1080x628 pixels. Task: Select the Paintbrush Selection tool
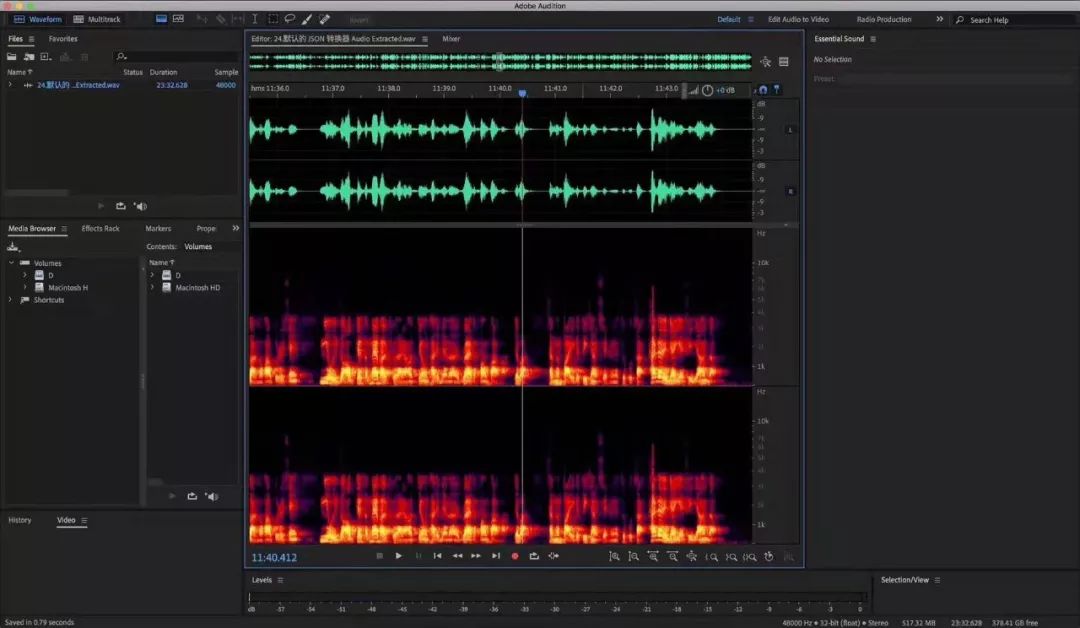coord(306,19)
